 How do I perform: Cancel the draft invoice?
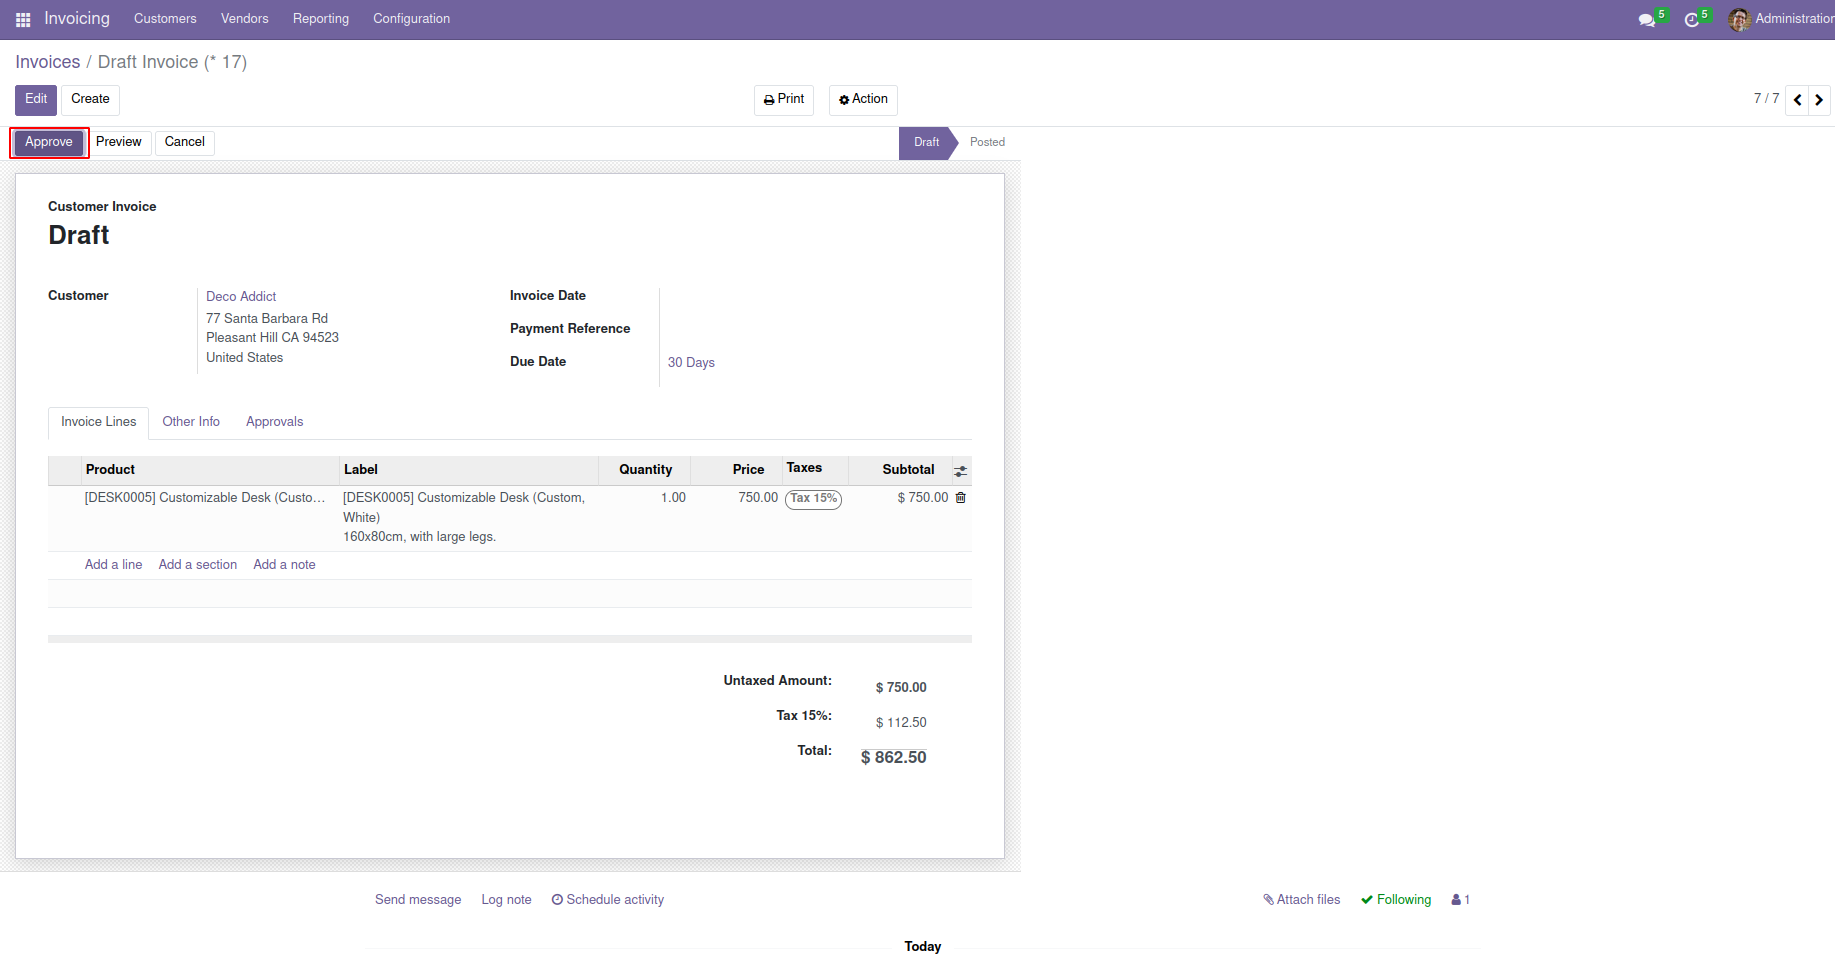click(185, 142)
